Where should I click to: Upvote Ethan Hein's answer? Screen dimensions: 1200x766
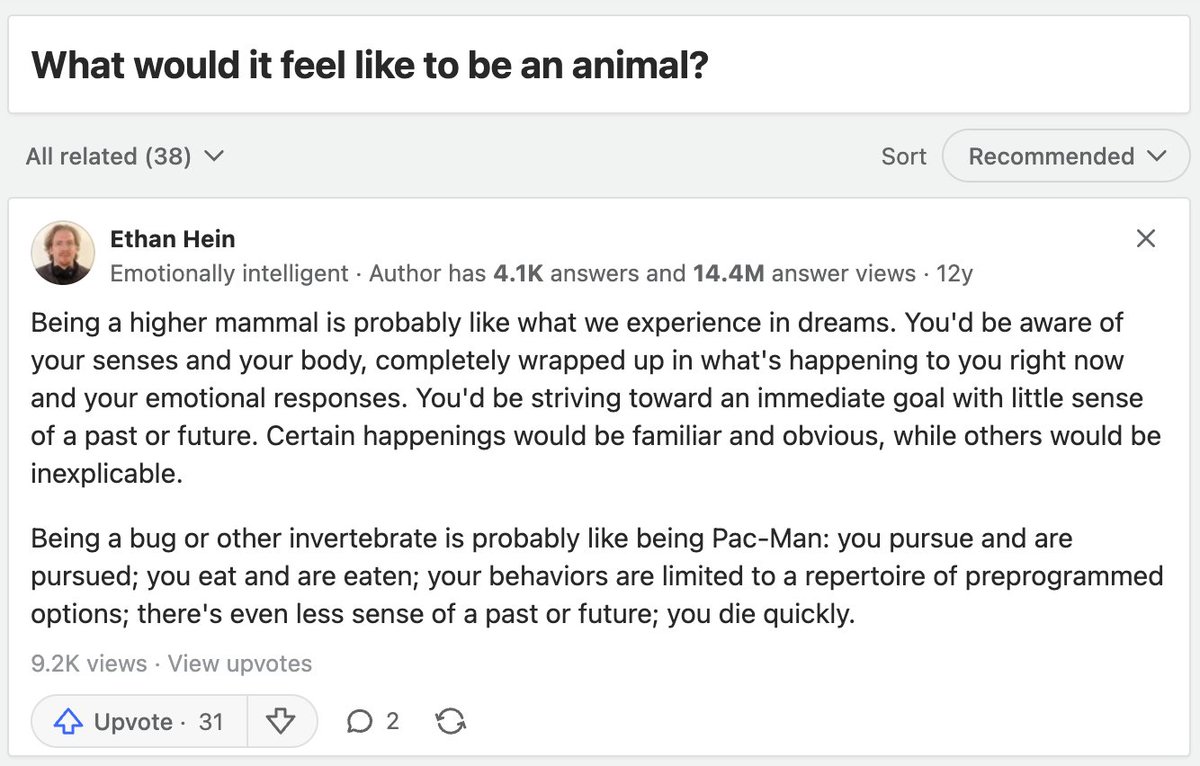pyautogui.click(x=139, y=721)
